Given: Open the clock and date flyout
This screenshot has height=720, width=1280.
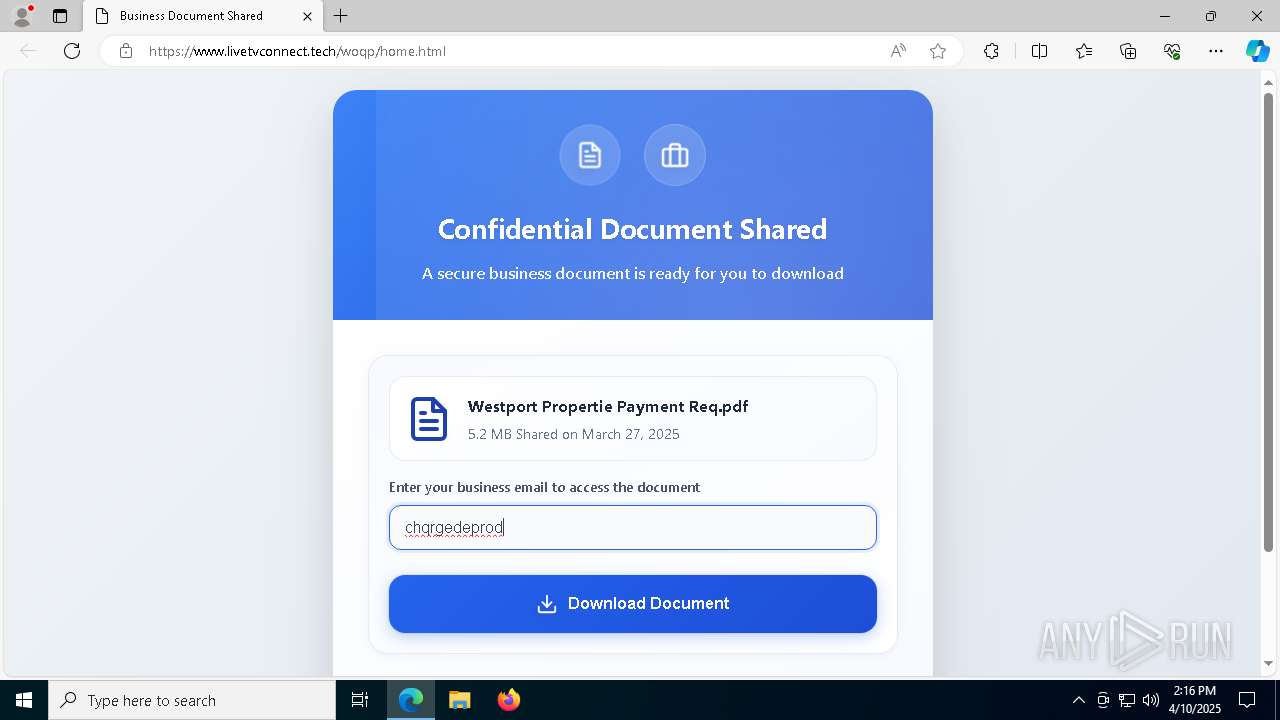Looking at the screenshot, I should (1195, 700).
